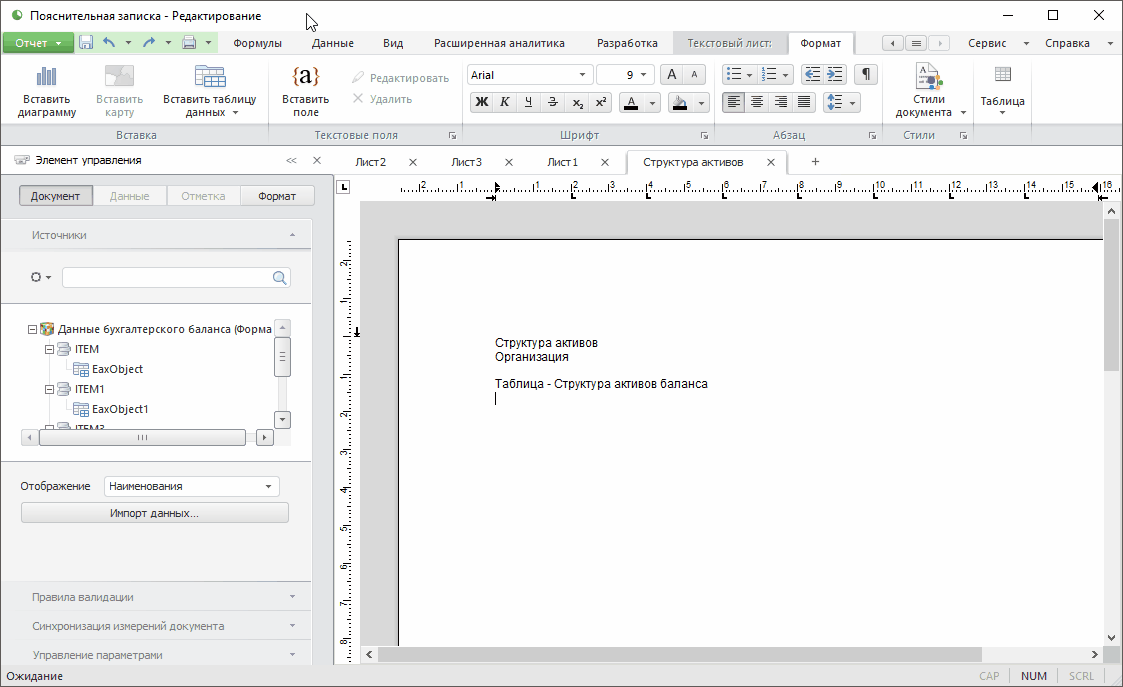The image size is (1123, 687).
Task: Open the Формулы ribbon tab
Action: (x=257, y=43)
